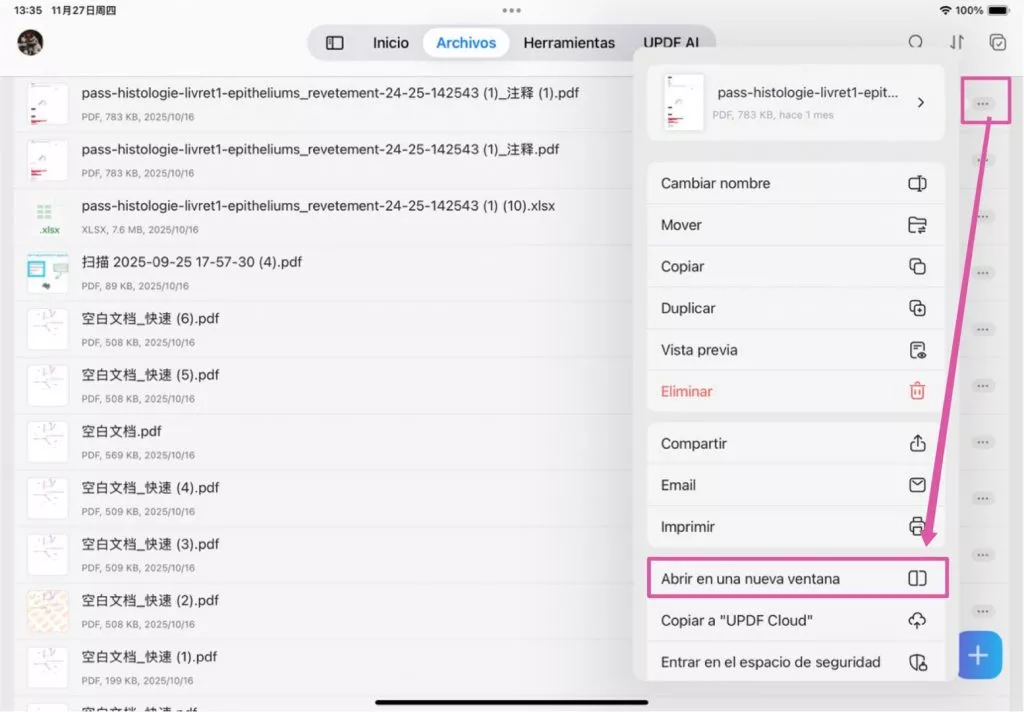The height and width of the screenshot is (712, 1024).
Task: Toggle the sidebar panel icon
Action: (334, 43)
